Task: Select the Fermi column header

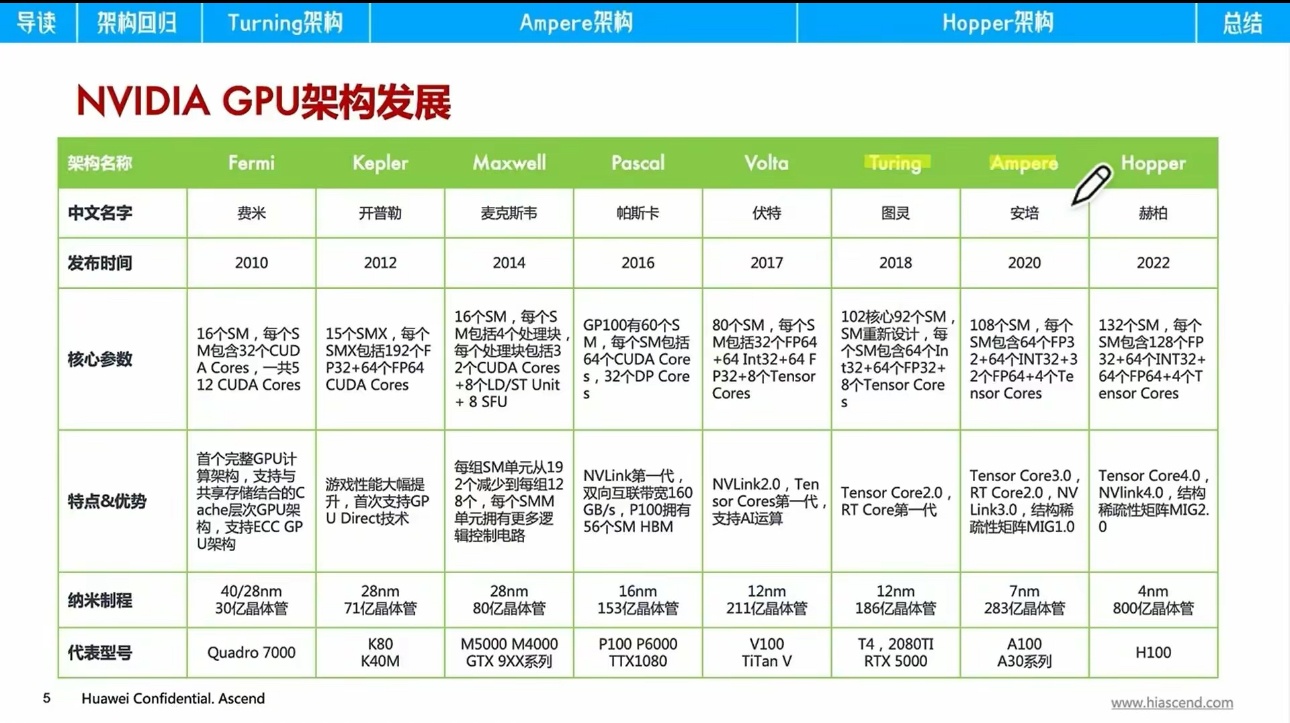Action: (x=251, y=163)
